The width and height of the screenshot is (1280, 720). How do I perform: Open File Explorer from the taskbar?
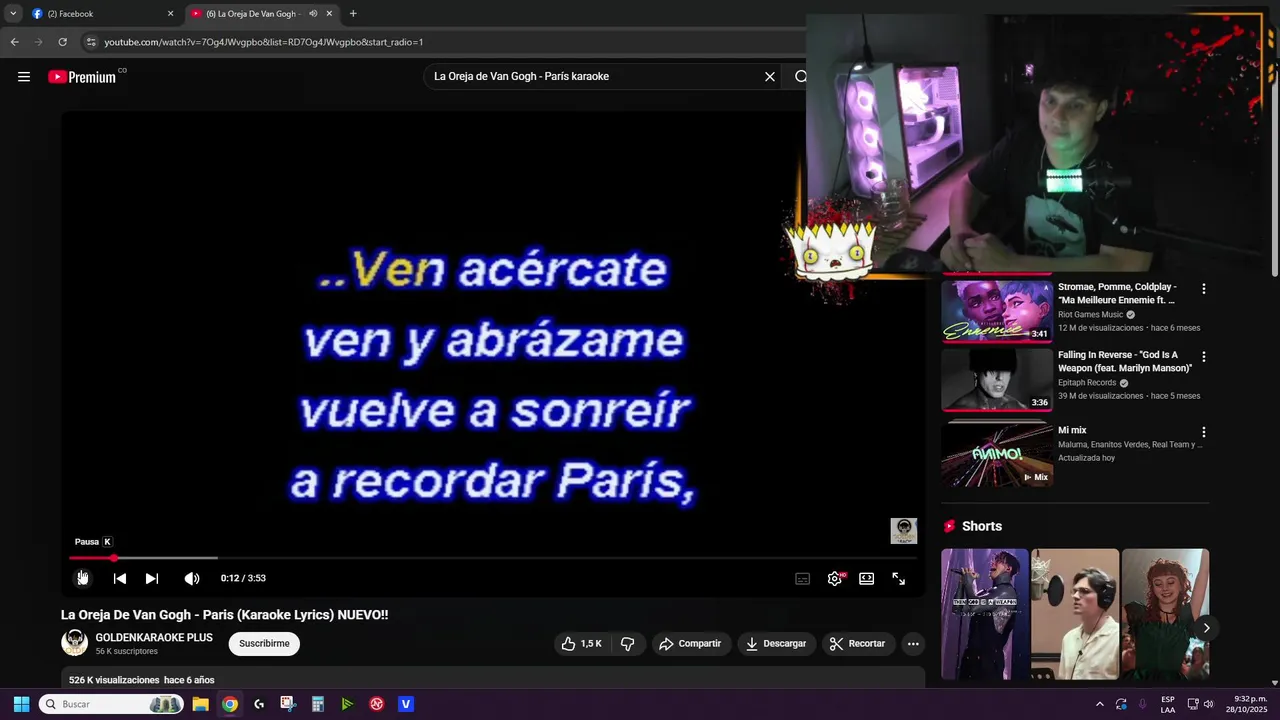(200, 704)
